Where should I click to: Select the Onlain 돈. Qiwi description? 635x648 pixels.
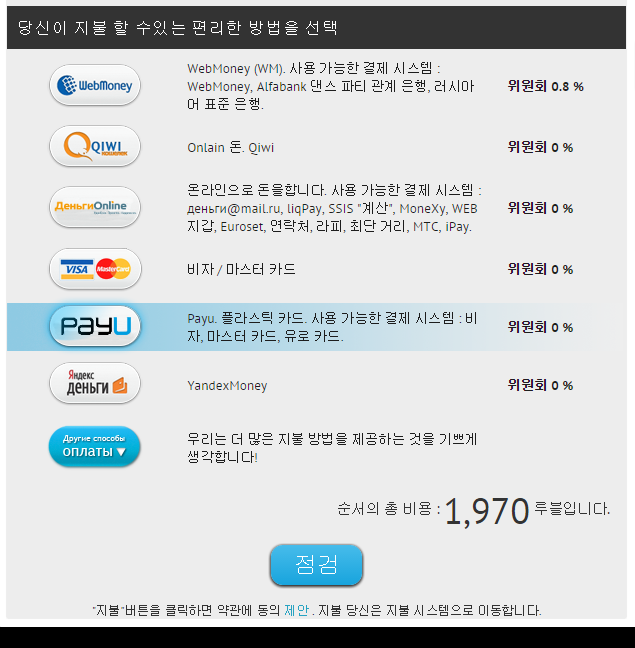point(231,148)
